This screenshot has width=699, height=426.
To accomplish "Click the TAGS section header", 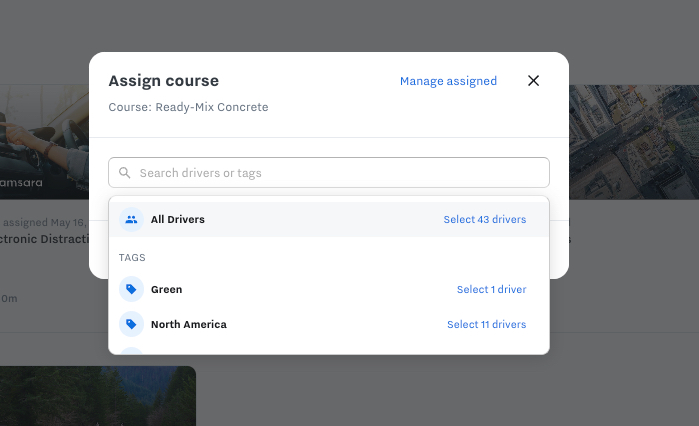I will 132,257.
